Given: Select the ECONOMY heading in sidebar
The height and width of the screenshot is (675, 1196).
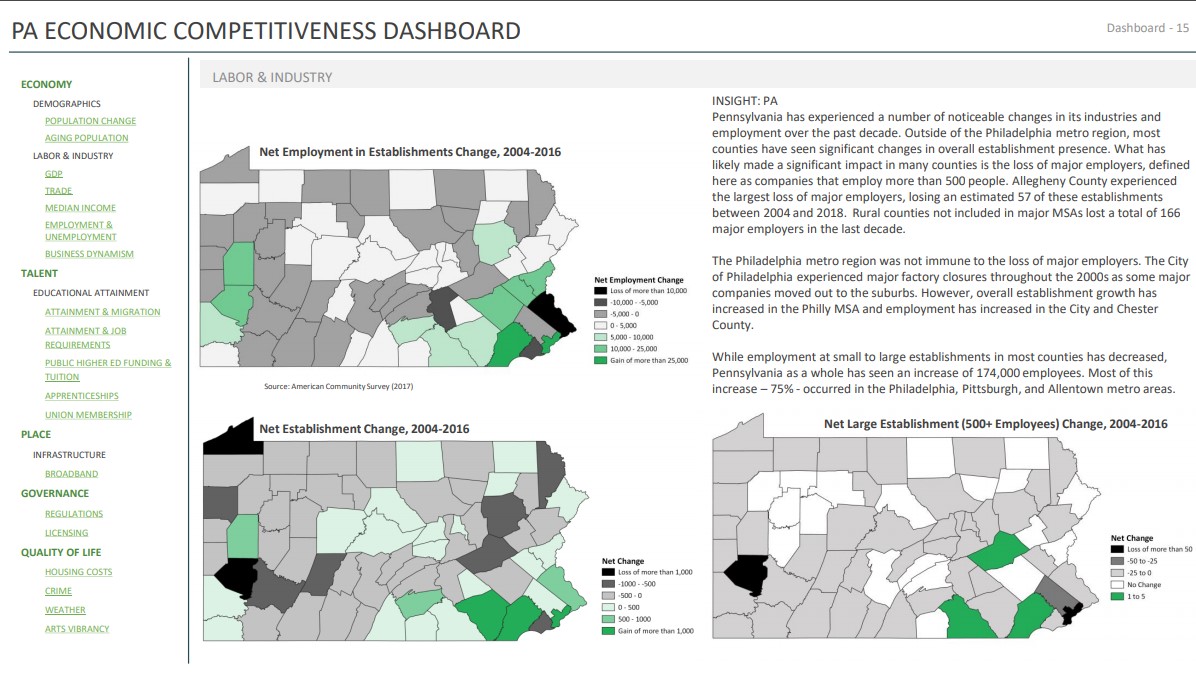Looking at the screenshot, I should pyautogui.click(x=47, y=85).
